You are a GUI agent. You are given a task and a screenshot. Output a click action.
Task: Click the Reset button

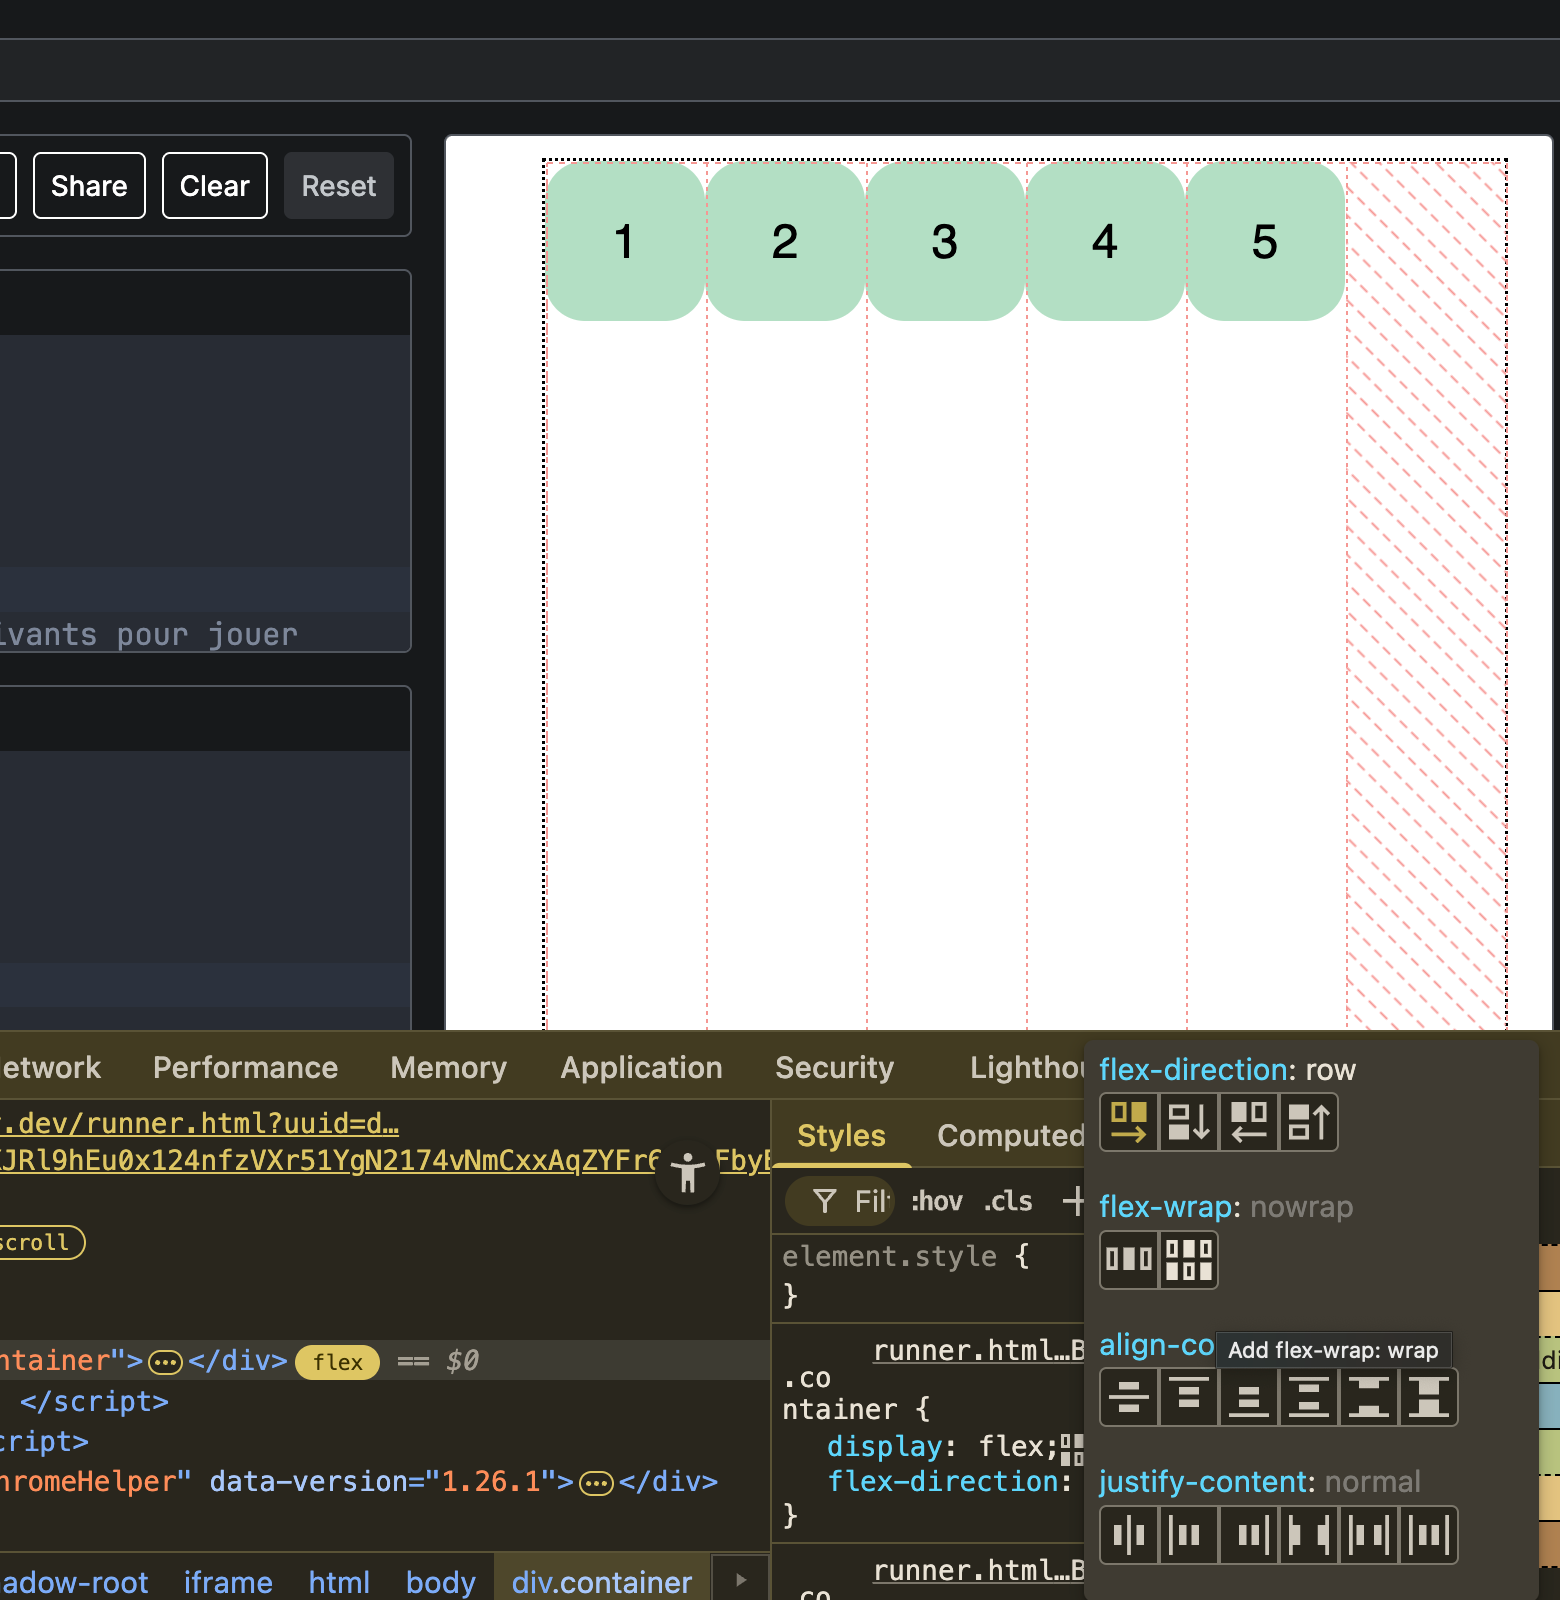pyautogui.click(x=339, y=186)
